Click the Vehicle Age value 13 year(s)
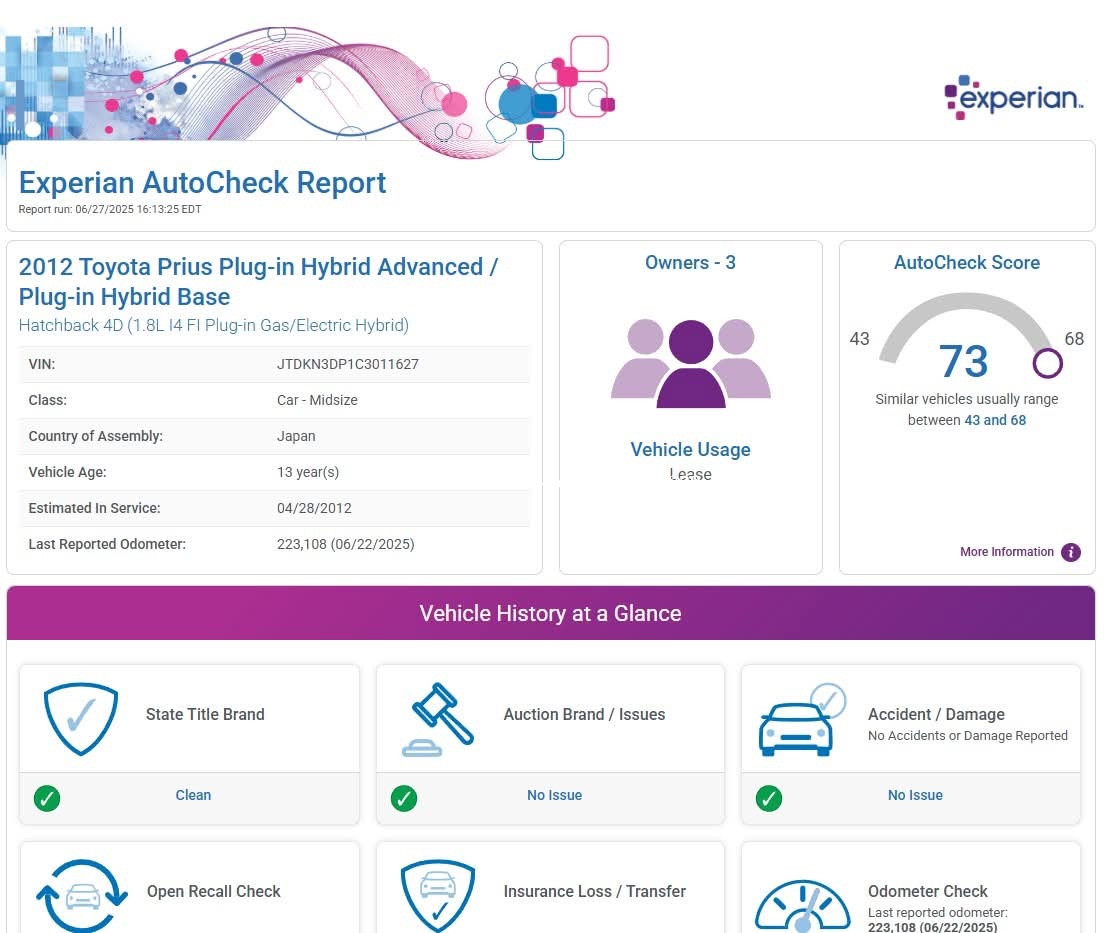This screenshot has width=1119, height=933. point(308,473)
